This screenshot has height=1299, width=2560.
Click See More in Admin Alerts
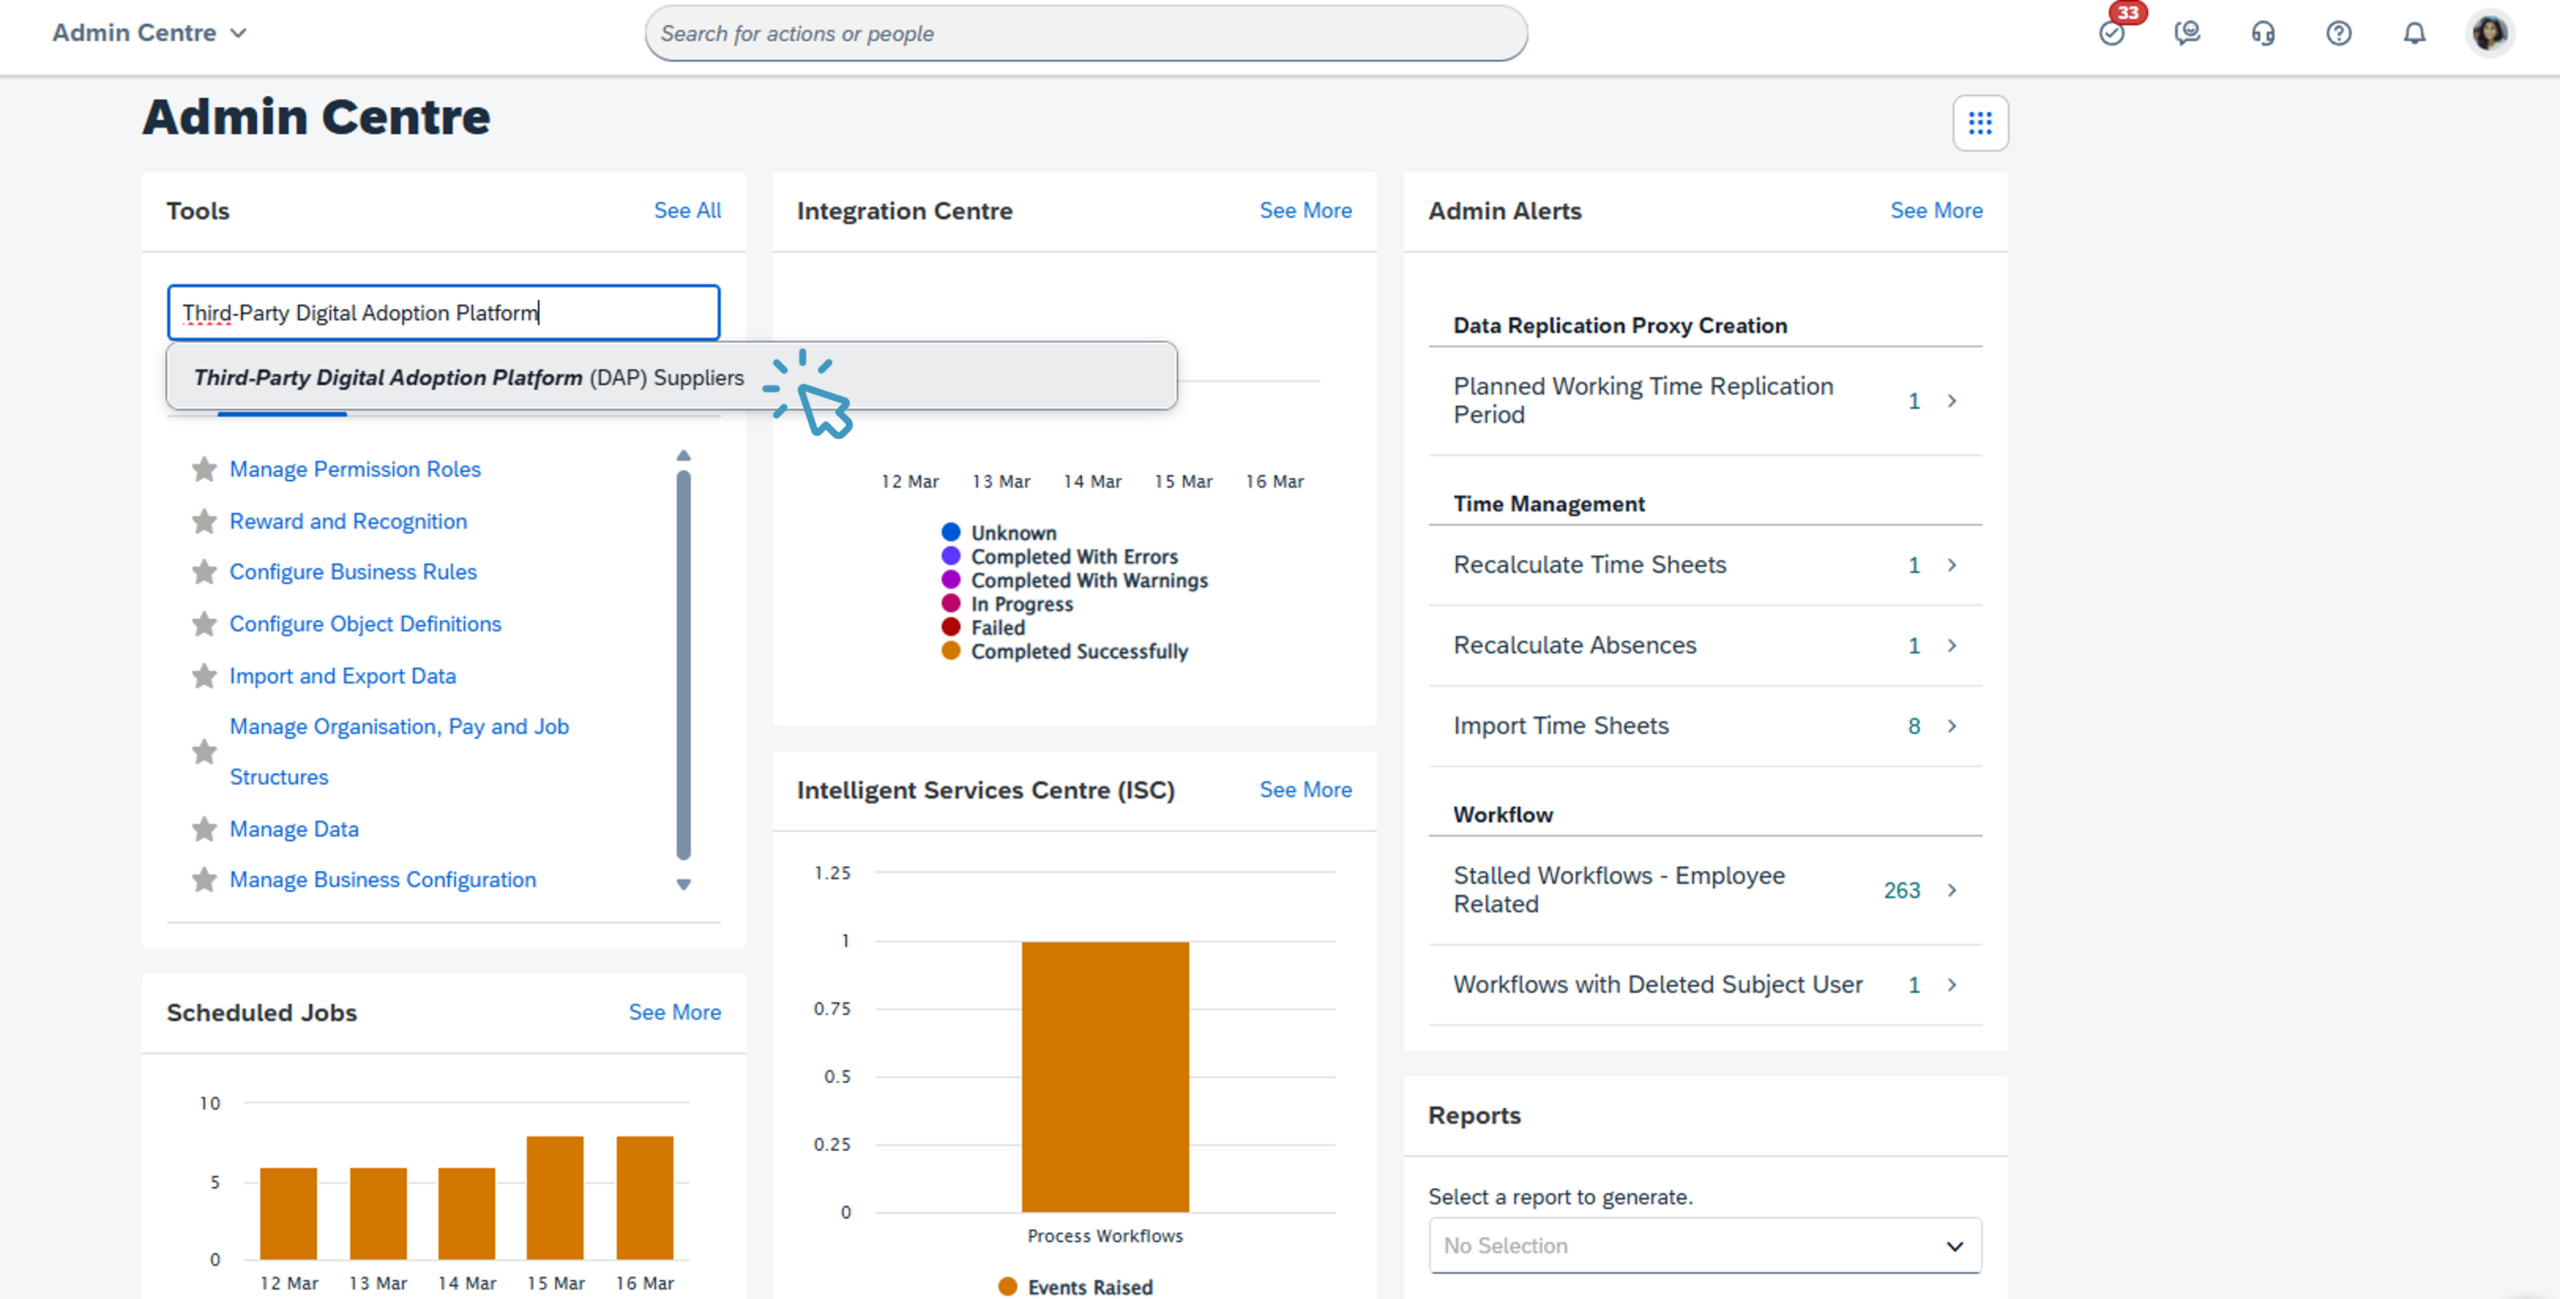(x=1936, y=210)
